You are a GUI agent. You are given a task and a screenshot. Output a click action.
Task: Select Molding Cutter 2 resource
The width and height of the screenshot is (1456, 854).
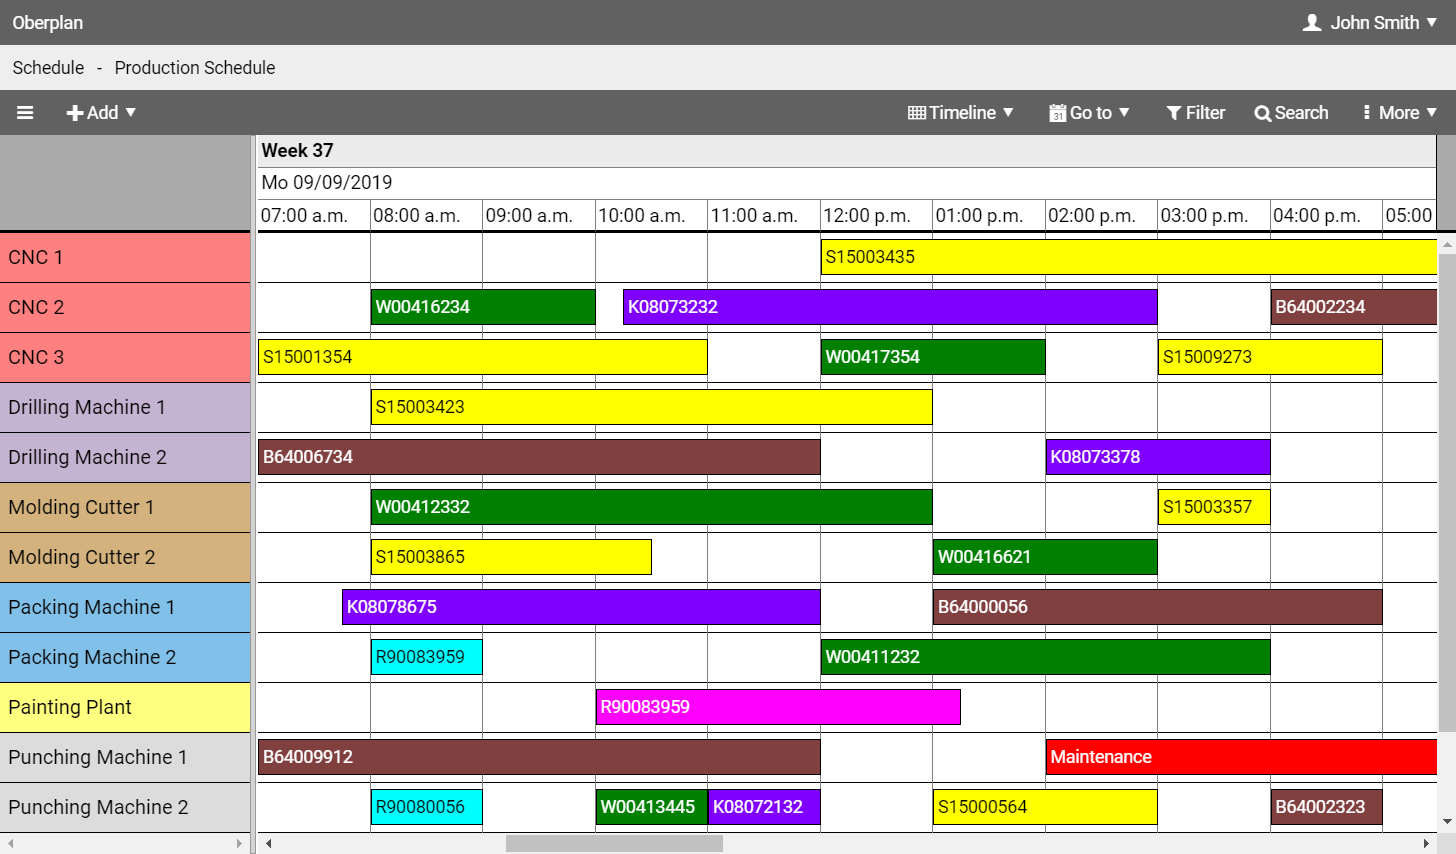click(x=125, y=558)
